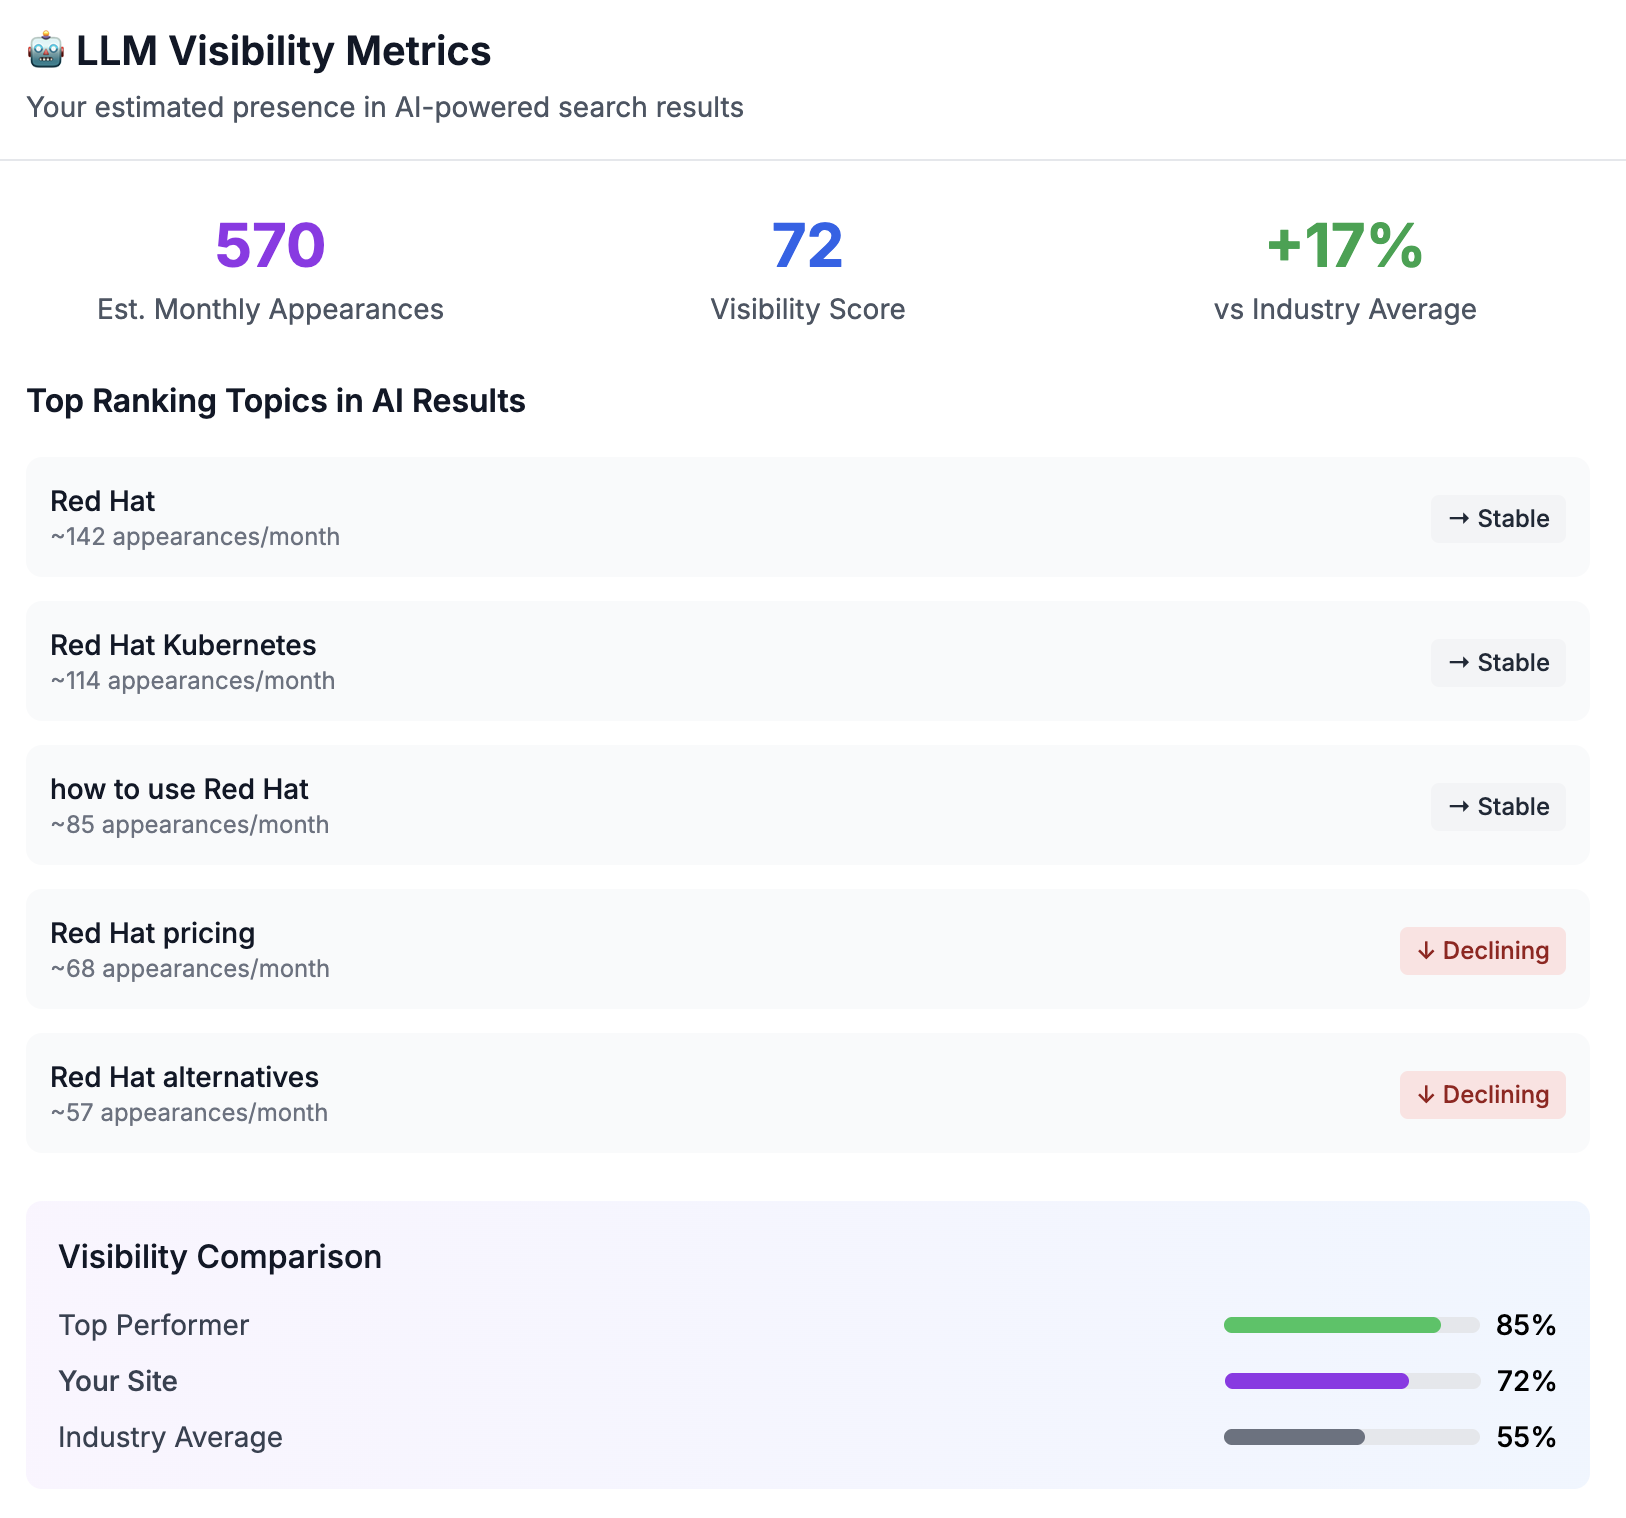1626x1518 pixels.
Task: Click Stable badge for Red Hat Kubernetes
Action: click(x=1498, y=663)
